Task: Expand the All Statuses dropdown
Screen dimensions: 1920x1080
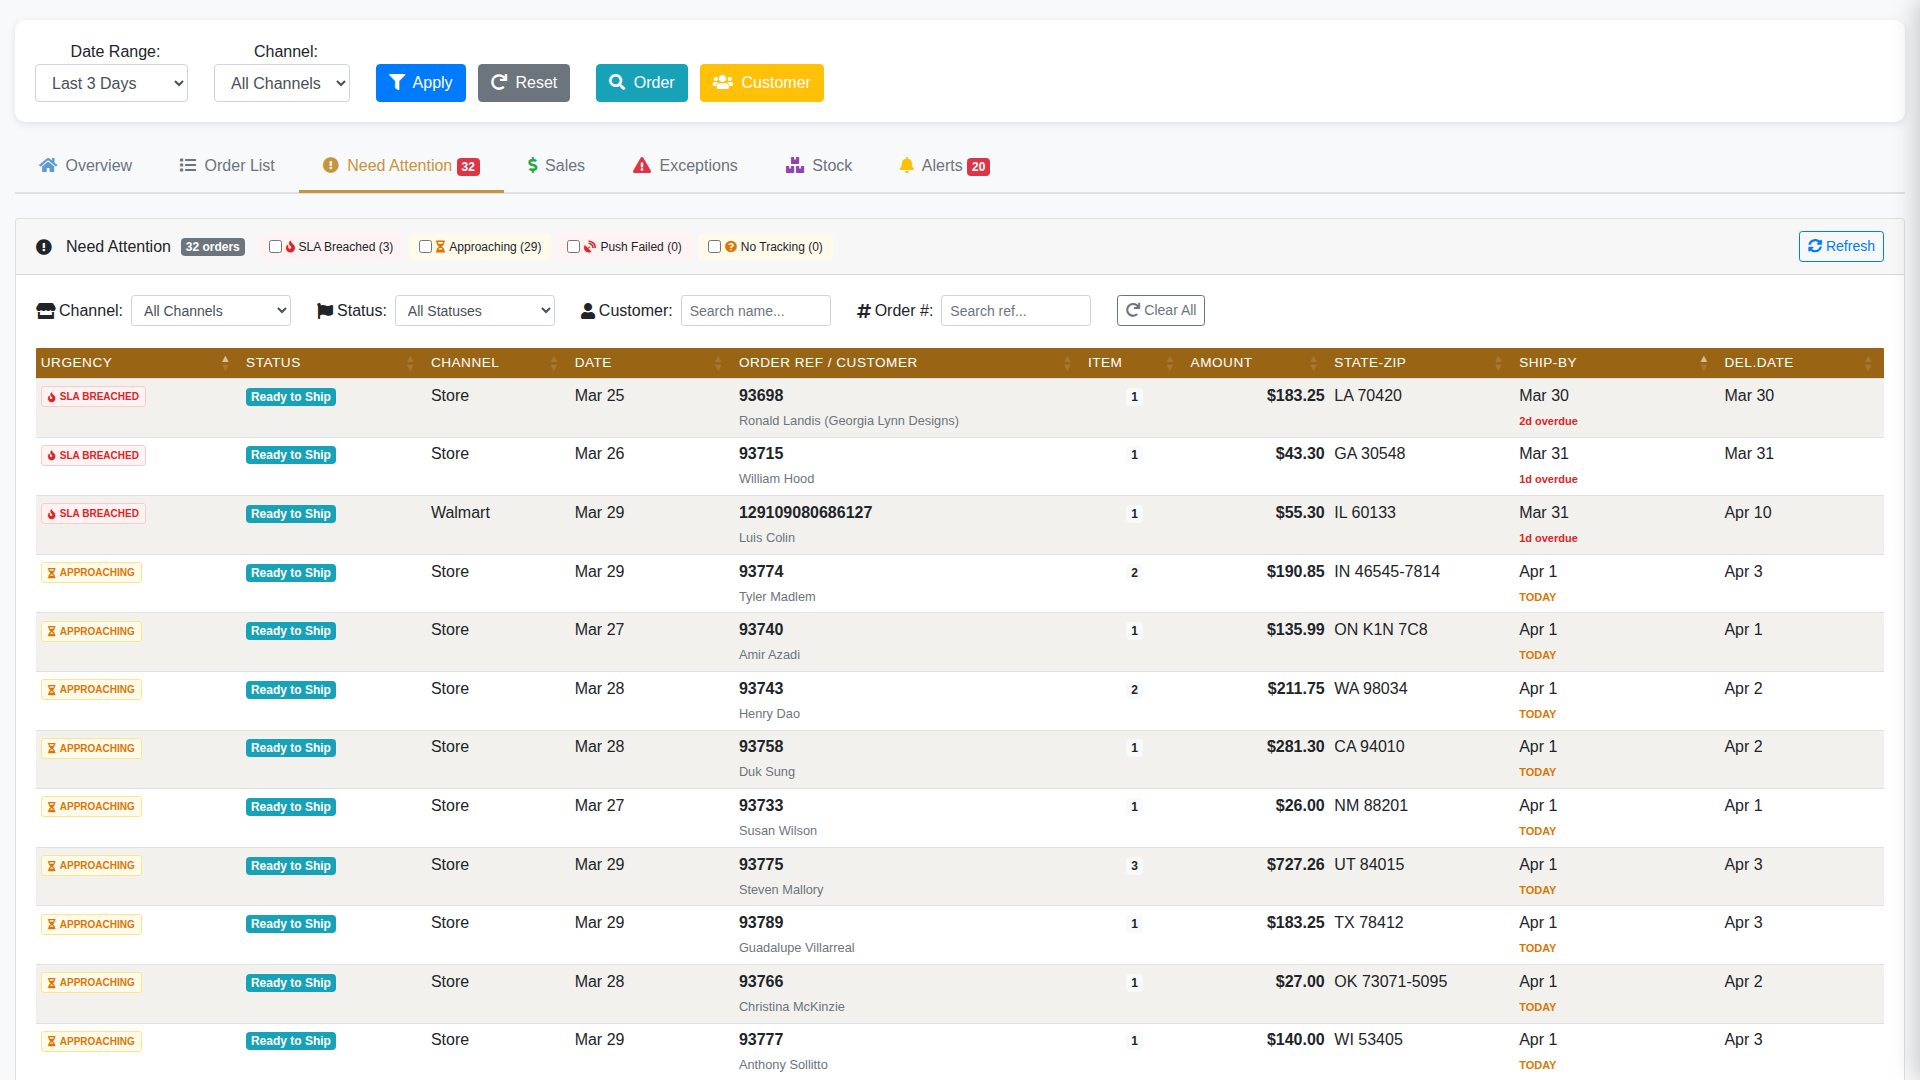Action: (474, 310)
